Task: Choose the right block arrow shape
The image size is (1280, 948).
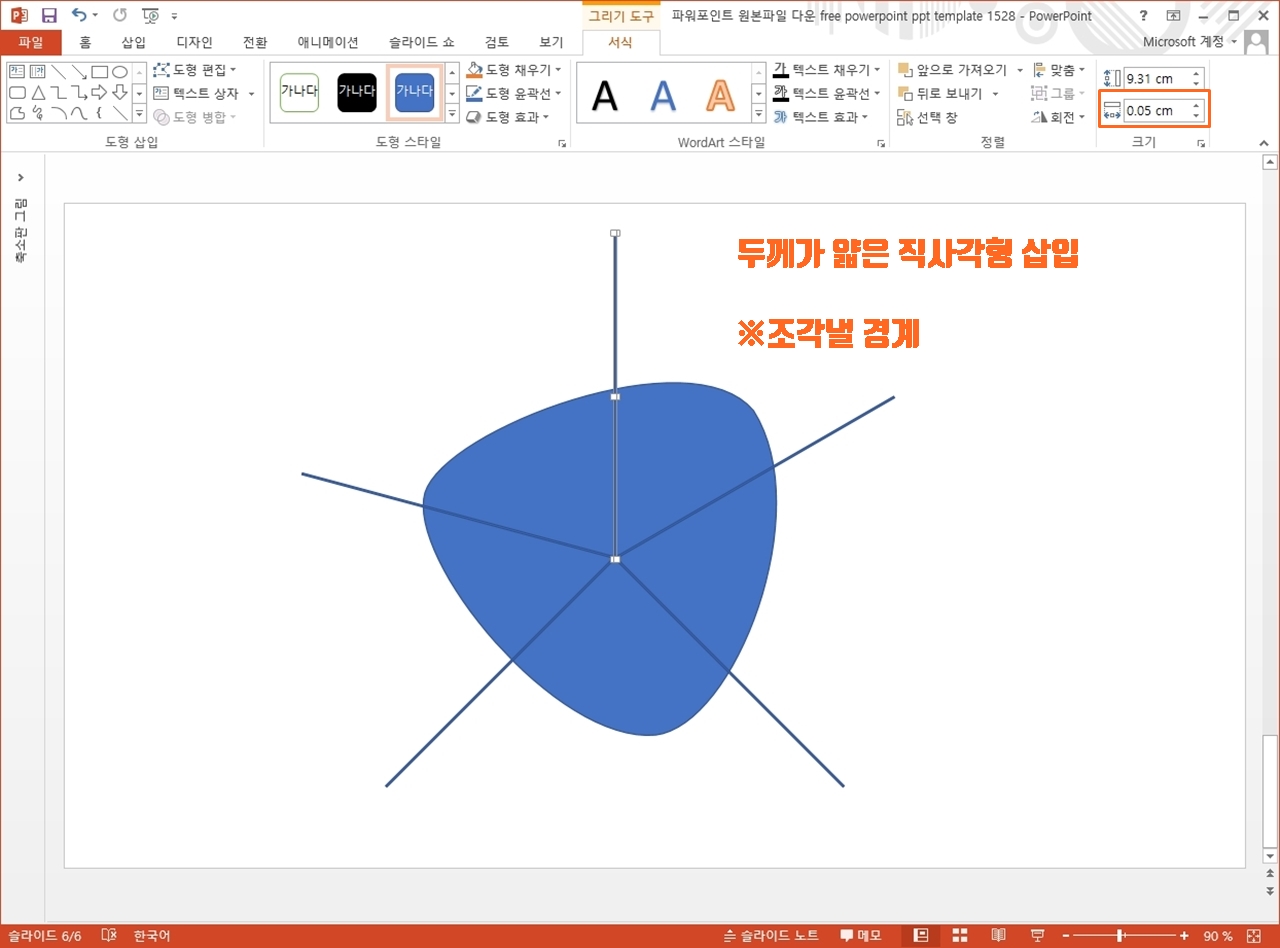Action: tap(99, 92)
